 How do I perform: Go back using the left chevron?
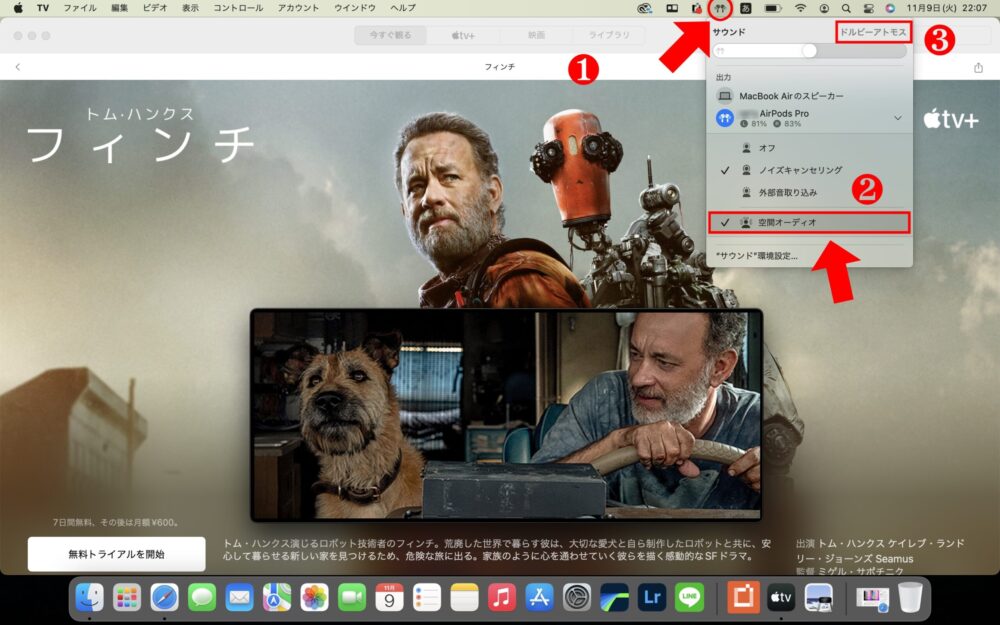point(18,67)
